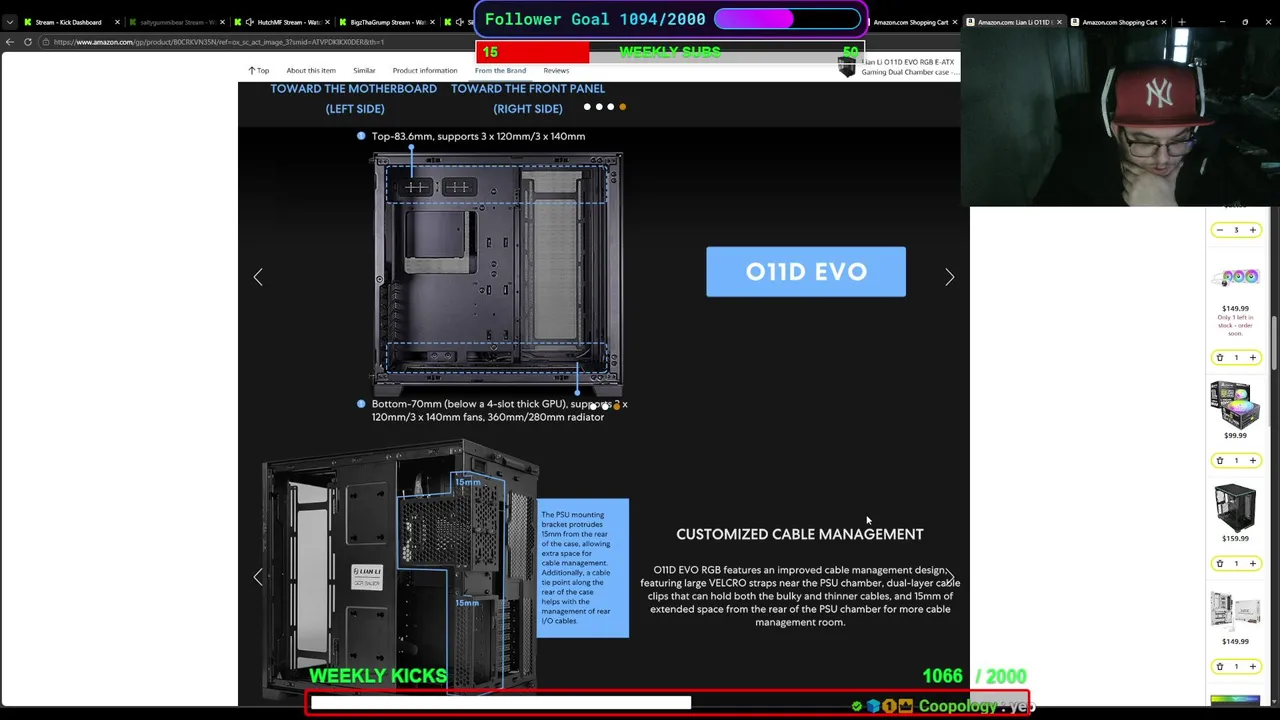Remove the $159.99 case from cart
Image resolution: width=1280 pixels, height=720 pixels.
1219,563
